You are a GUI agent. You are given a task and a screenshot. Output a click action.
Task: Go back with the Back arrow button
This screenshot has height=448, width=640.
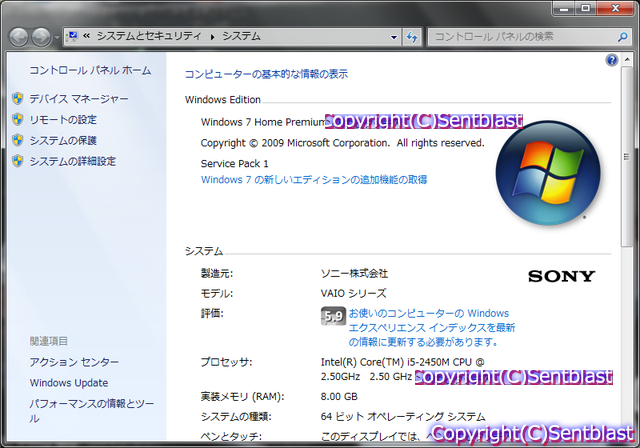coord(19,37)
